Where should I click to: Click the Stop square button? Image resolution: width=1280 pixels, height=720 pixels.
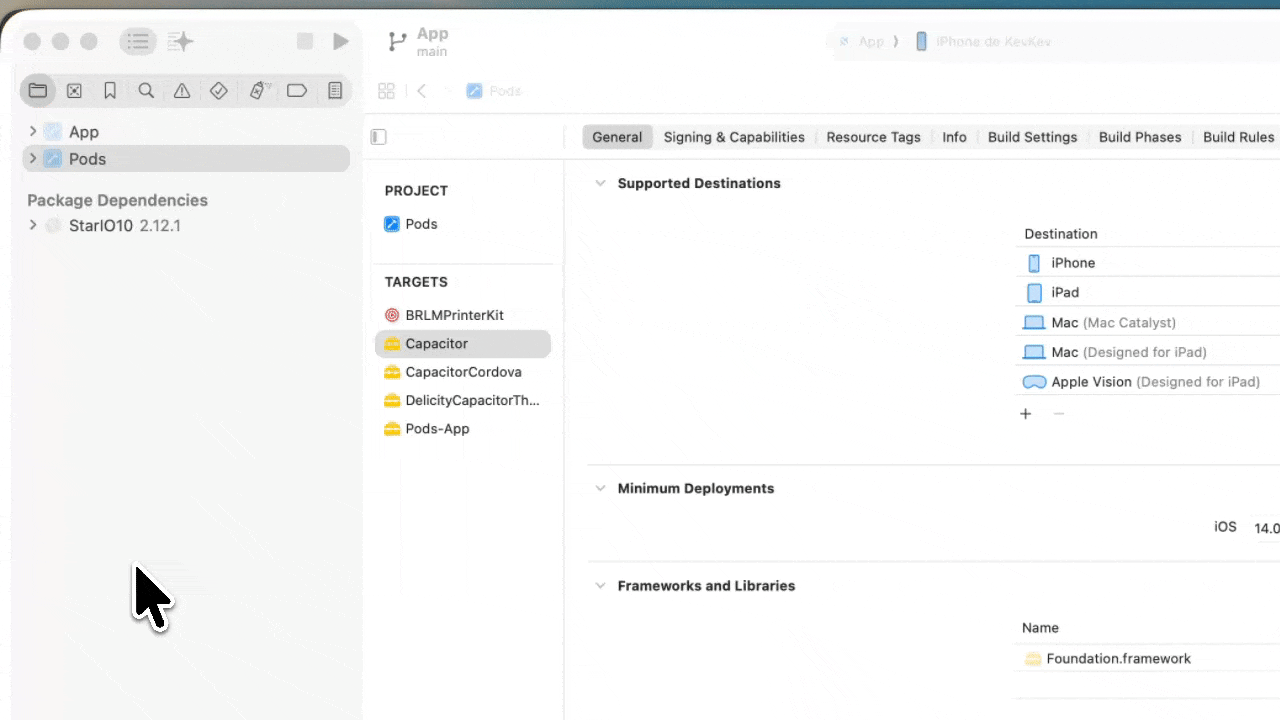point(305,41)
